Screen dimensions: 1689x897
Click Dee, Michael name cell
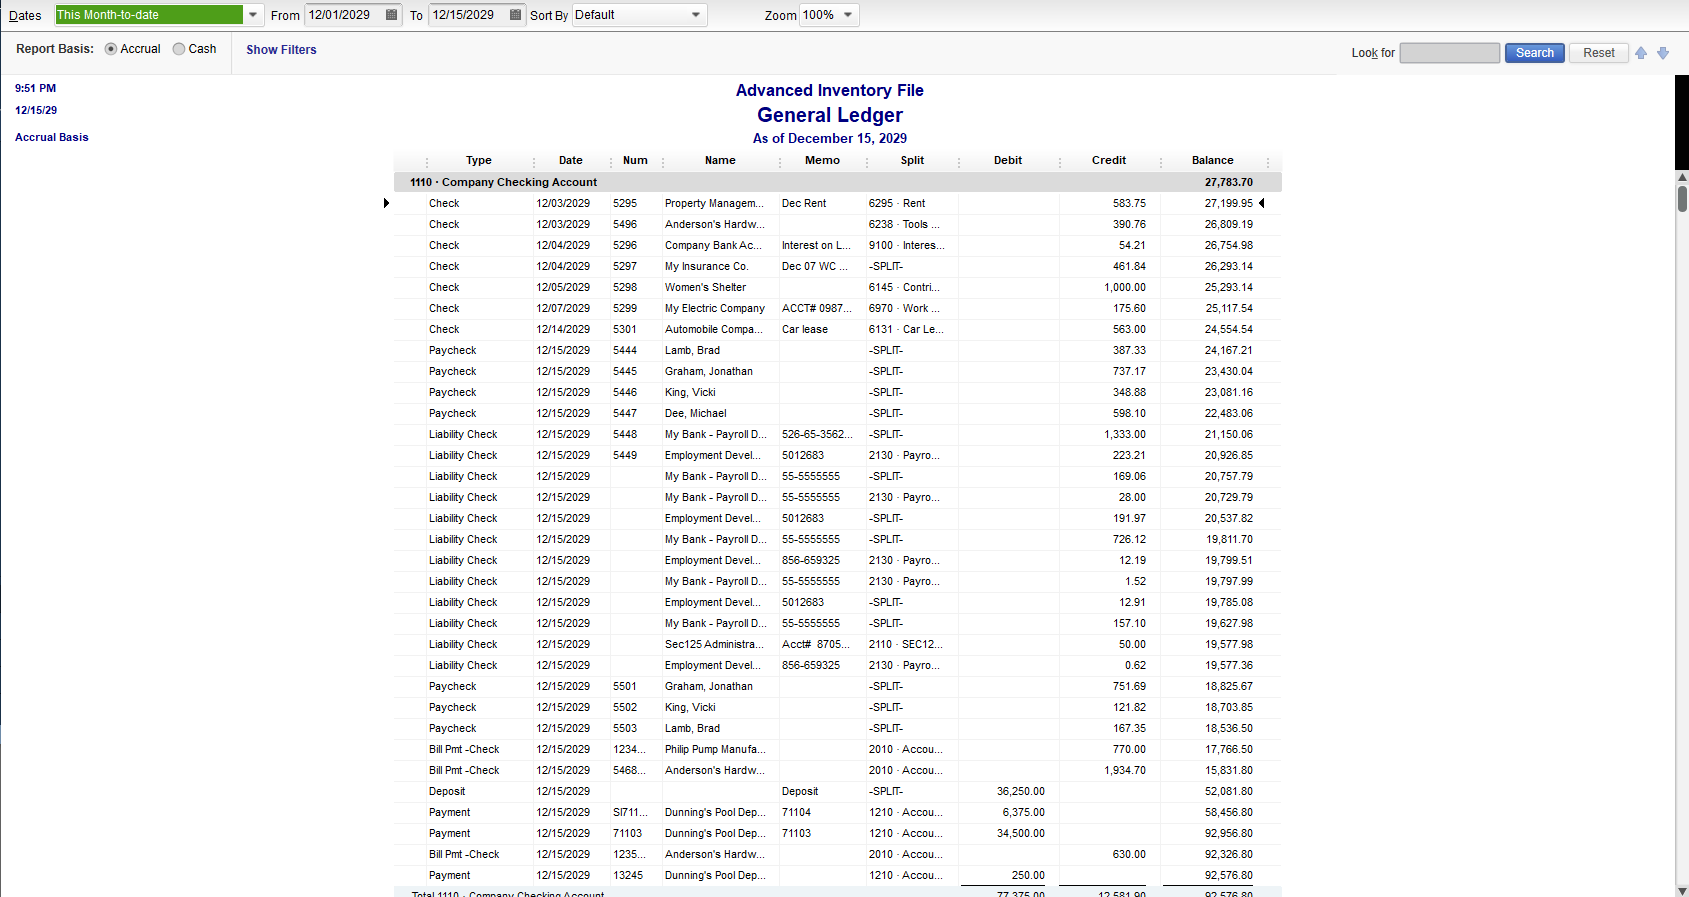(x=696, y=413)
